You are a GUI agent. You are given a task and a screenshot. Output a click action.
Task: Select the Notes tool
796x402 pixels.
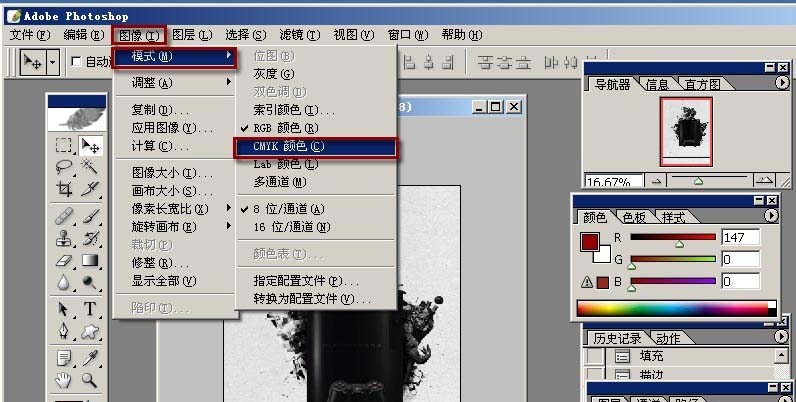tap(64, 358)
